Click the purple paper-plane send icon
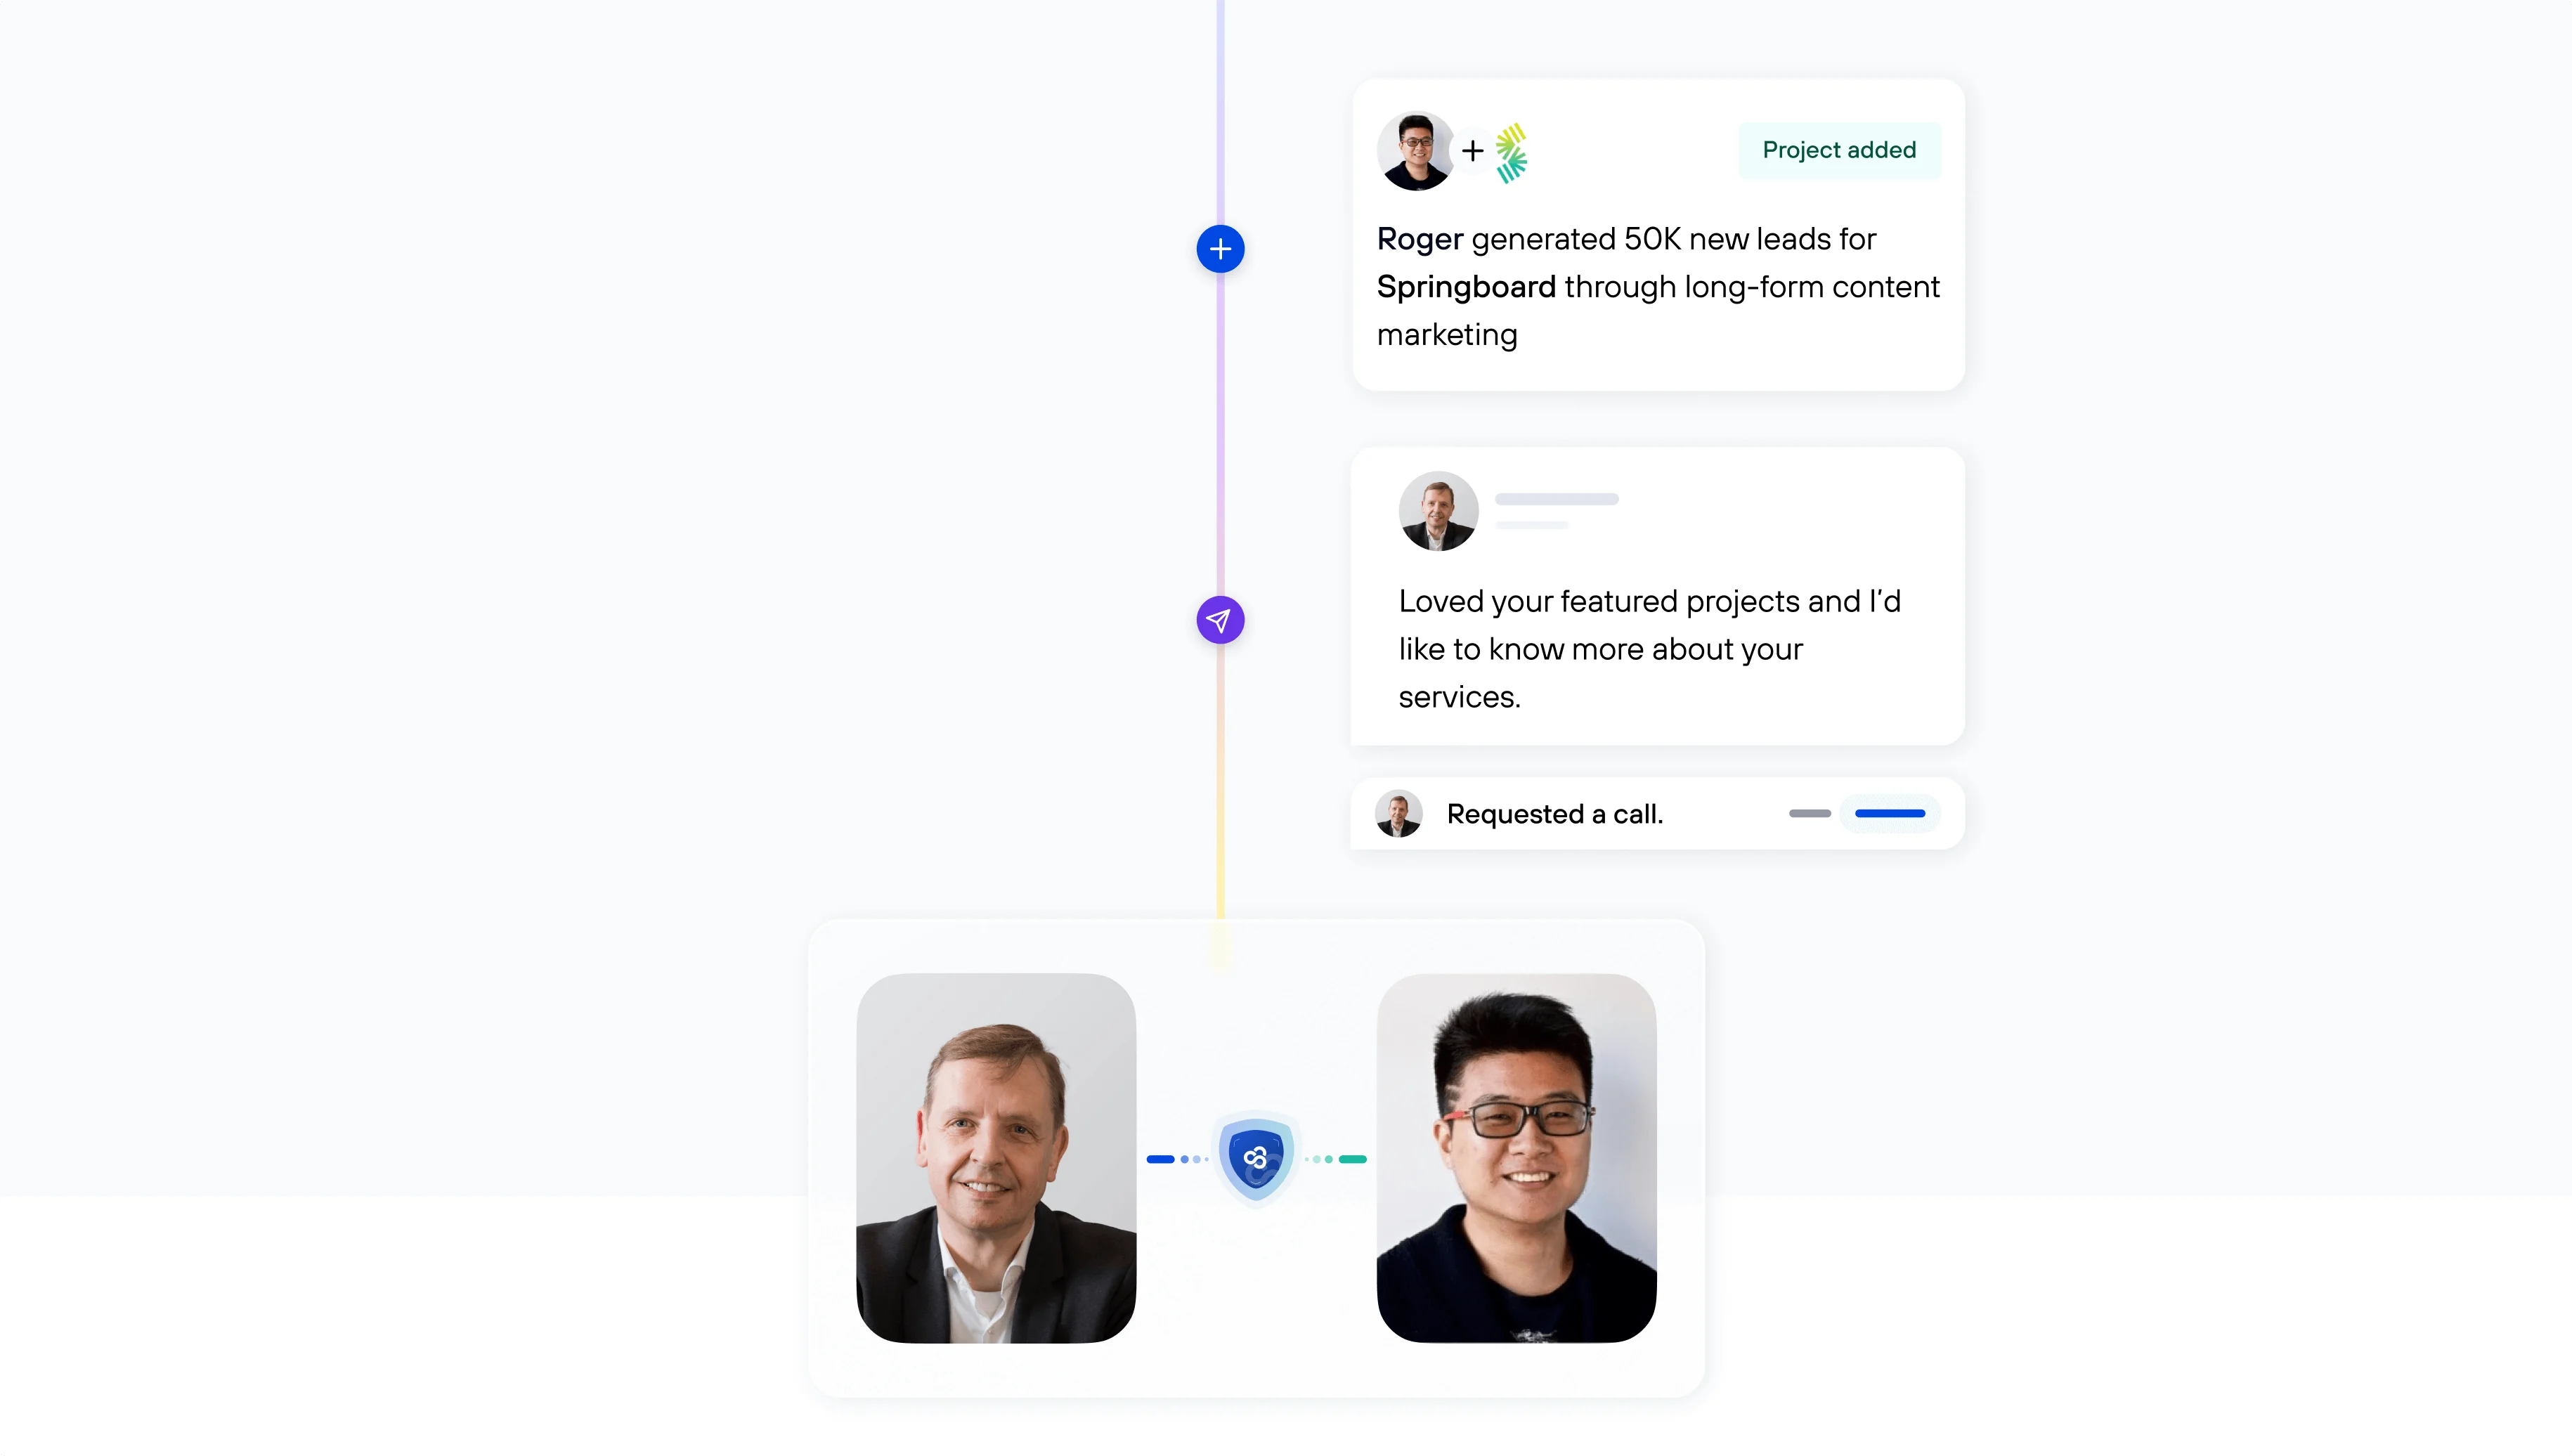 (x=1220, y=620)
